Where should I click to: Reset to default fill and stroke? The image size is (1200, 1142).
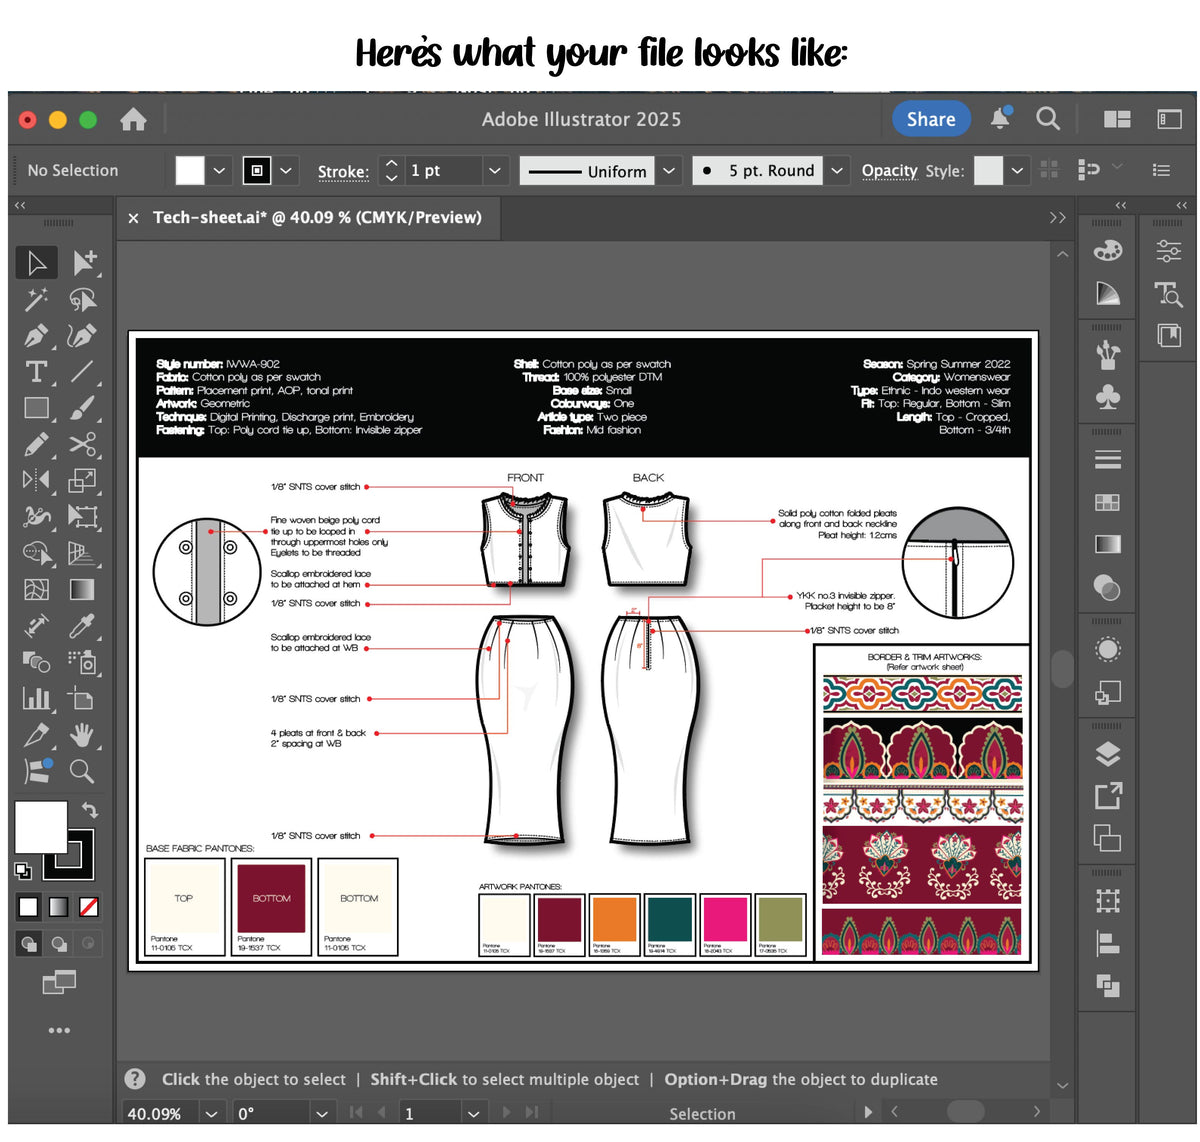23,871
